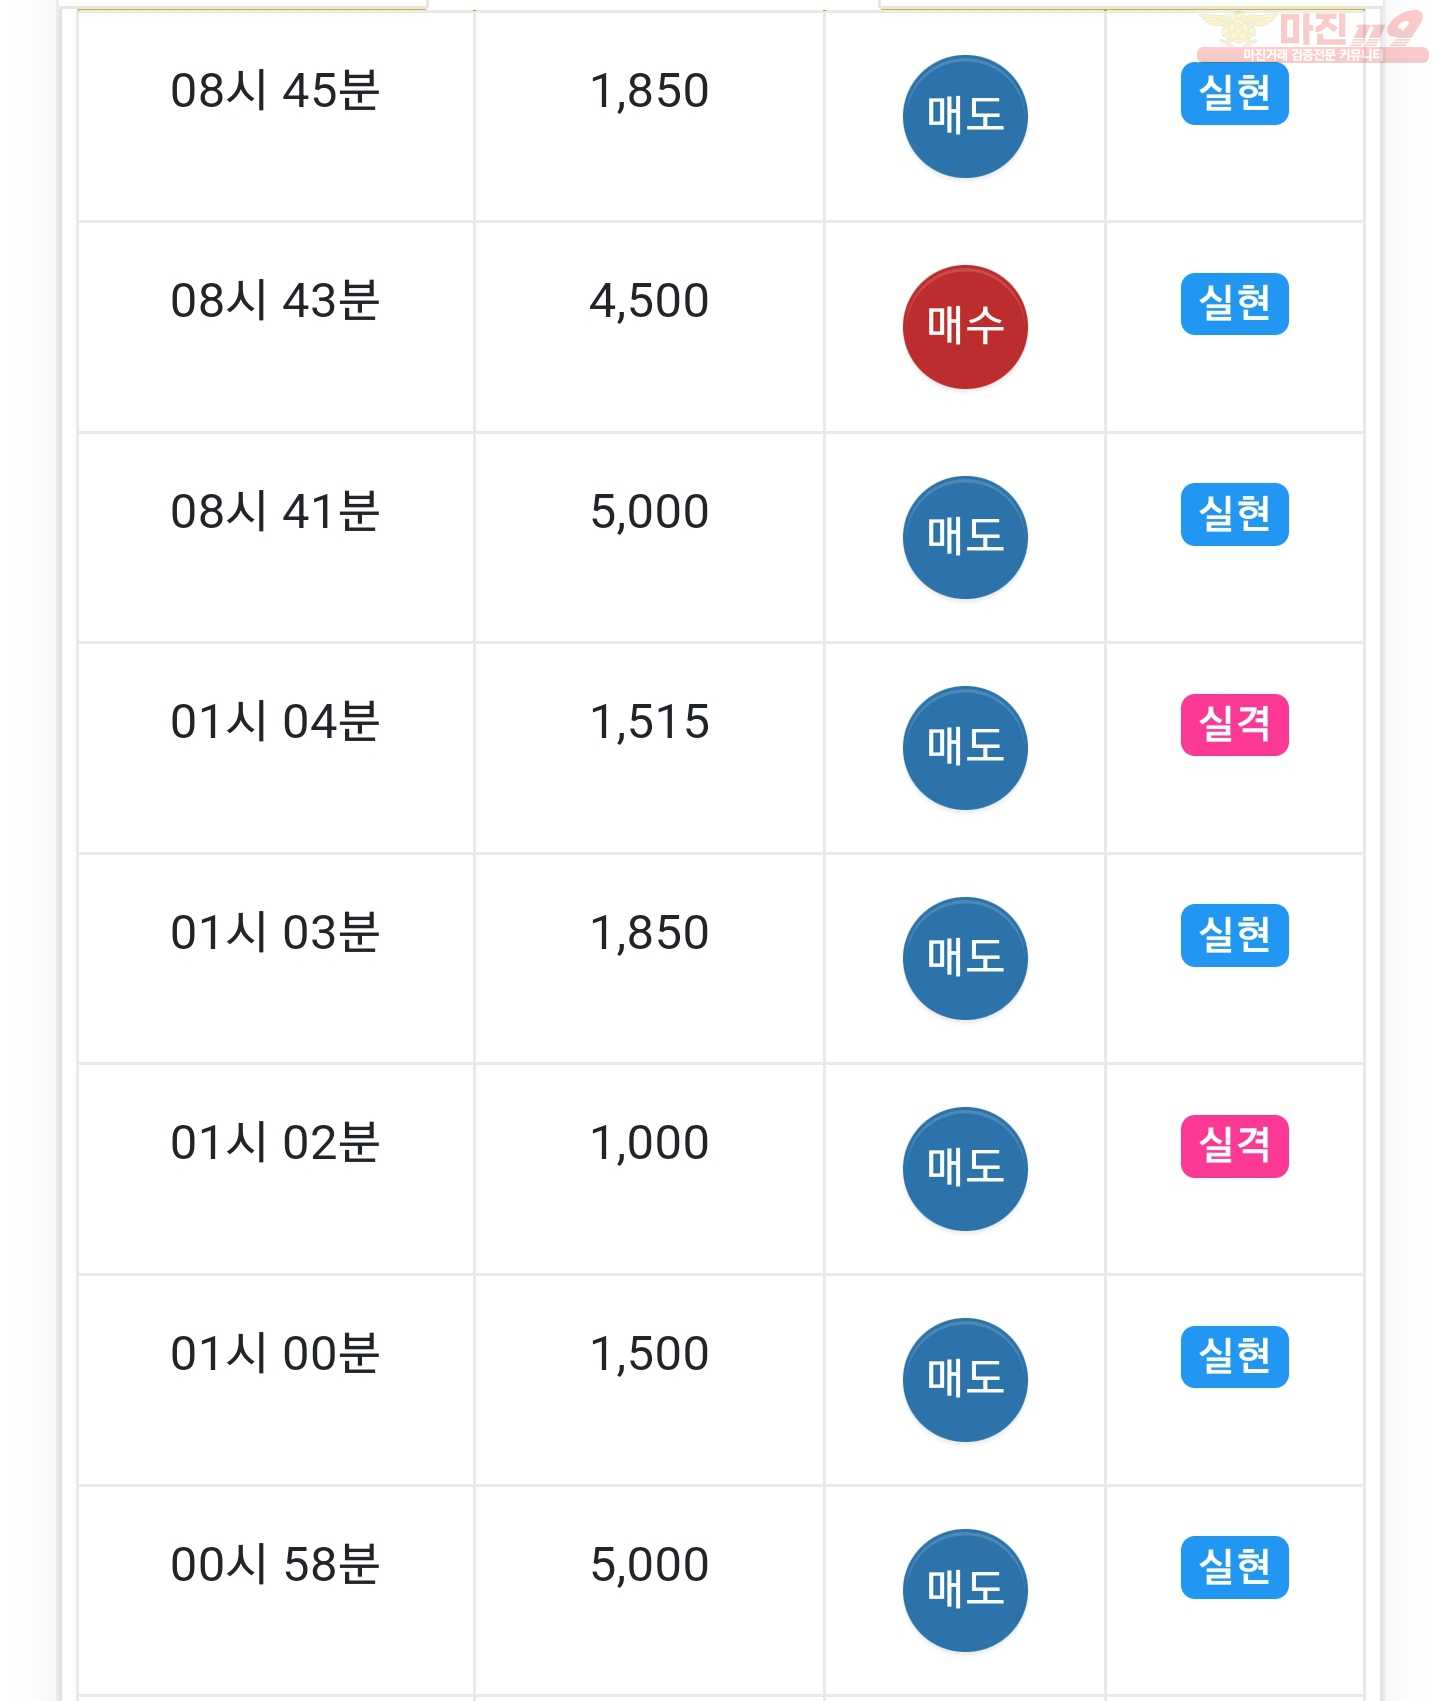Select the 실현 badge in 00시 58분 row
This screenshot has height=1701, width=1440.
pos(1234,1568)
